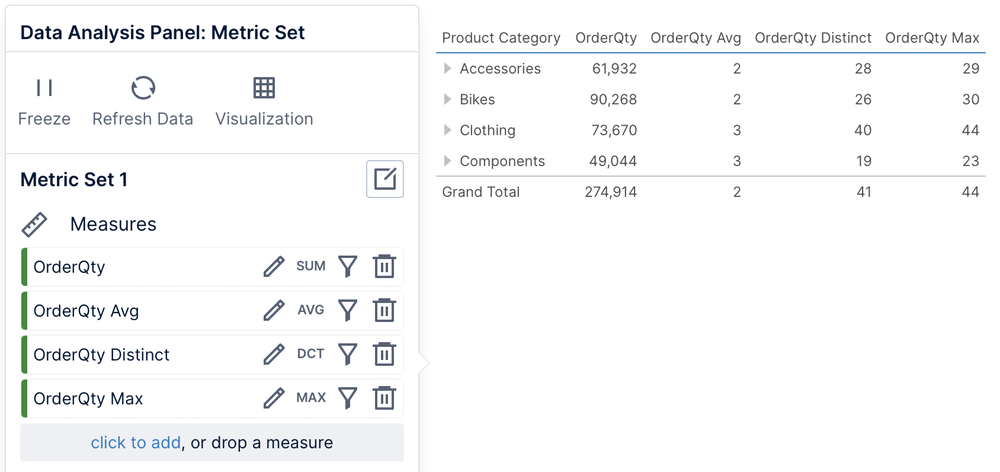Image resolution: width=1000 pixels, height=472 pixels.
Task: Expand the Bikes category row
Action: click(448, 99)
